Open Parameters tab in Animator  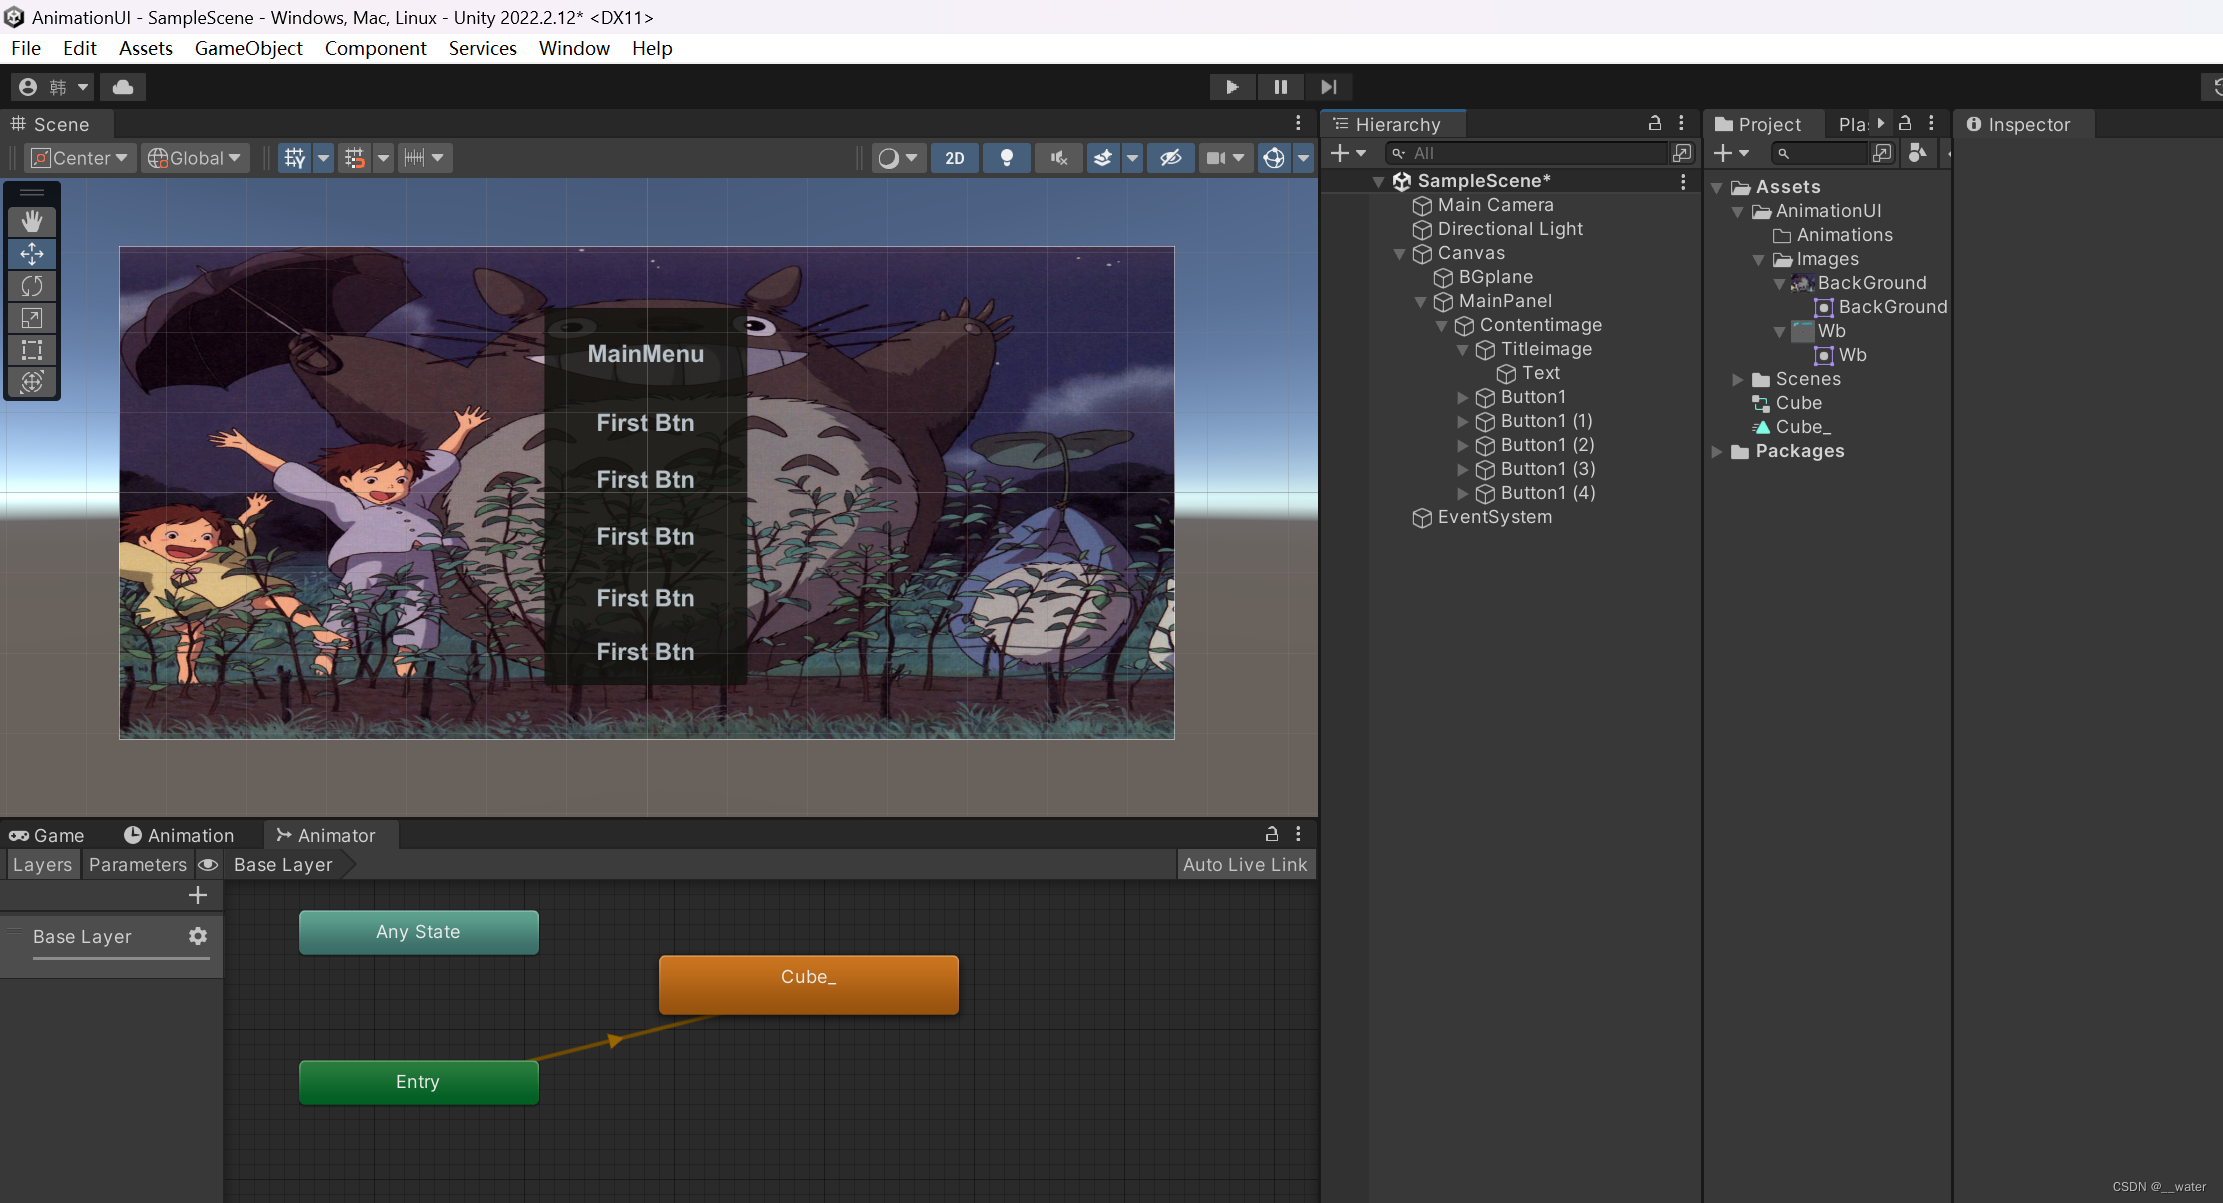coord(138,865)
